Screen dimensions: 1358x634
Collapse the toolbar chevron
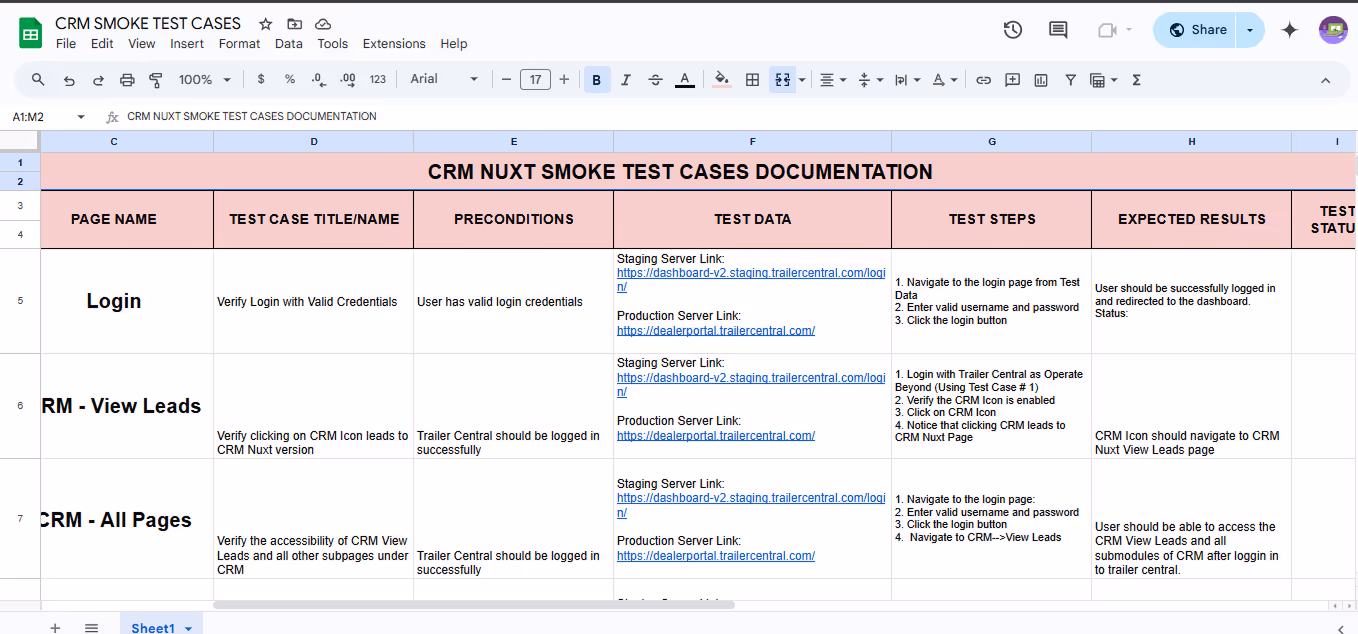click(1326, 80)
